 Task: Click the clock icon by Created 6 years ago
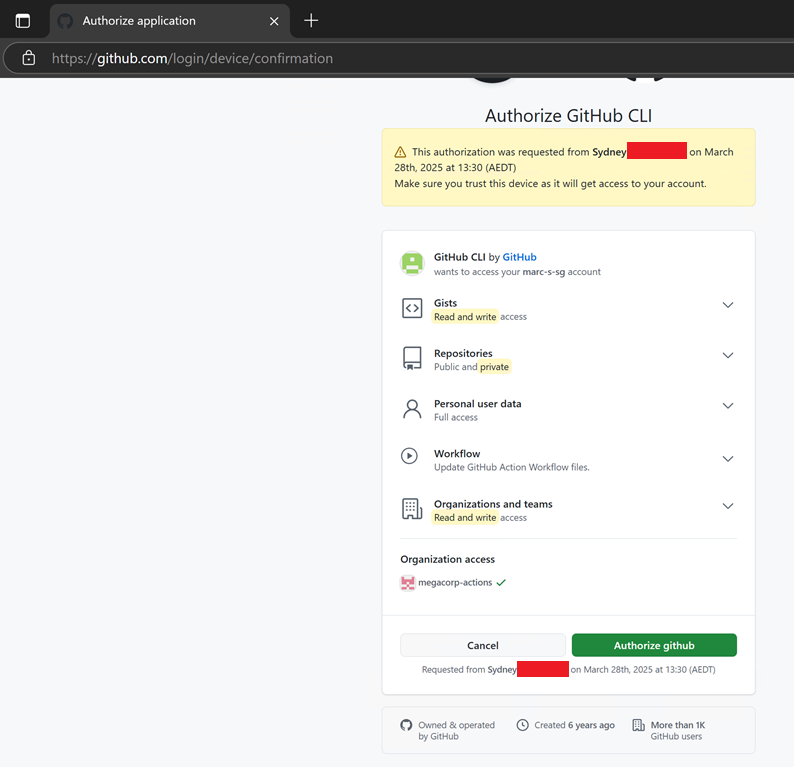(x=523, y=725)
